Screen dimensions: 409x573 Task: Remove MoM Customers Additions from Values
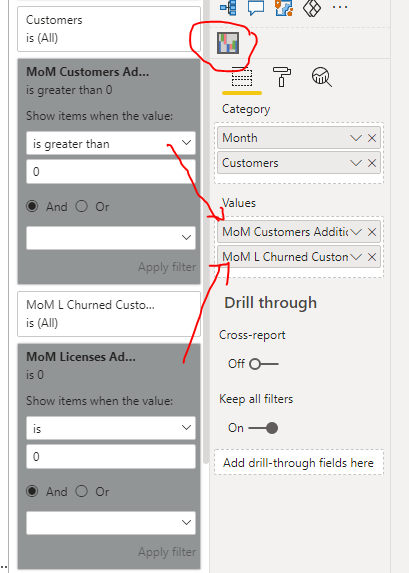tap(372, 232)
